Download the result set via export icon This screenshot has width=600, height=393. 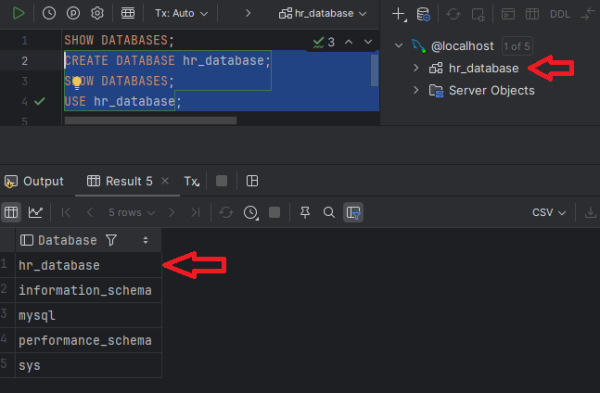point(590,212)
